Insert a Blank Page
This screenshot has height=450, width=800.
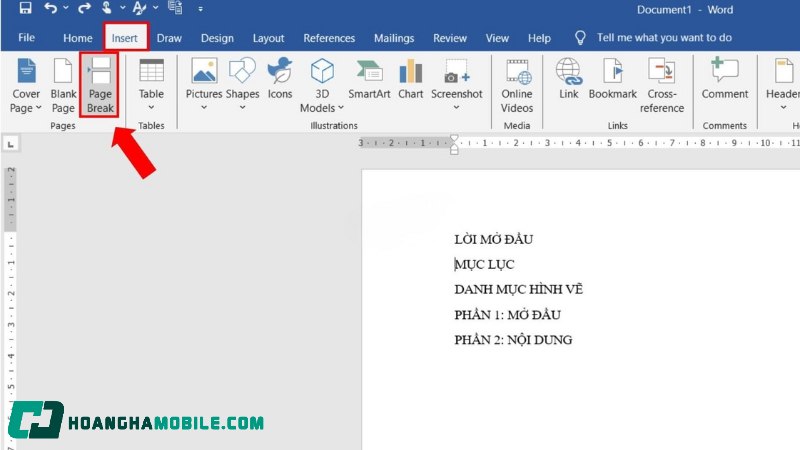(x=63, y=84)
